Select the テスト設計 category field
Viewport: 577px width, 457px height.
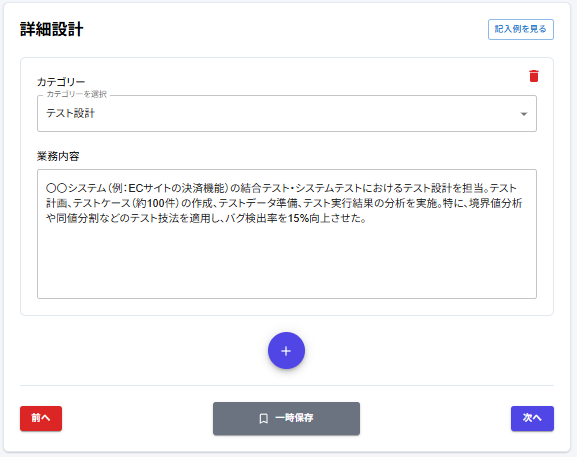(x=287, y=113)
